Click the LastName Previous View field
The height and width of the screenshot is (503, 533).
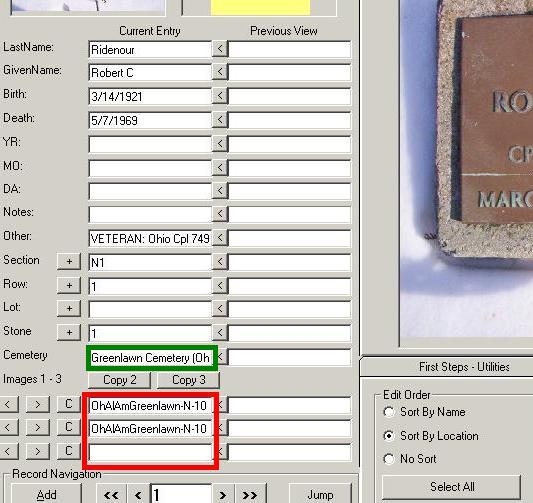(290, 49)
